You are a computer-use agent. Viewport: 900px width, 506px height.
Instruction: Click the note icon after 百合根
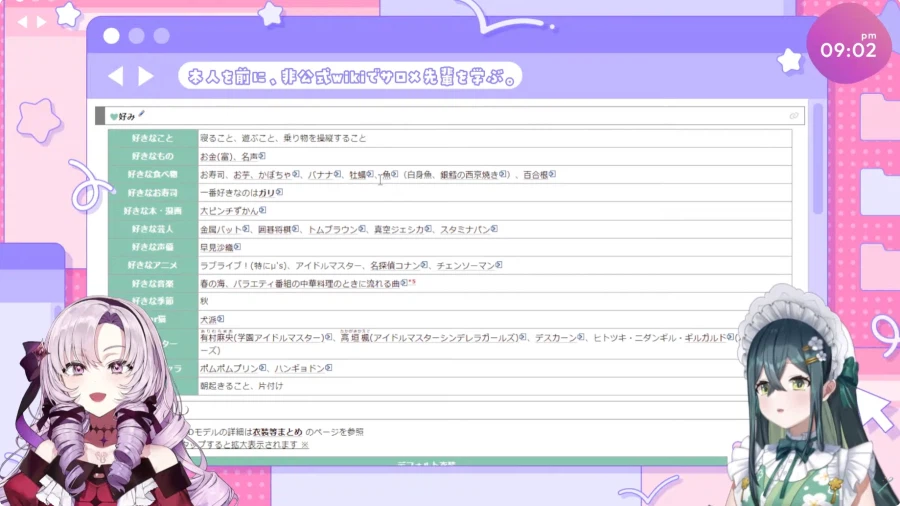click(551, 174)
